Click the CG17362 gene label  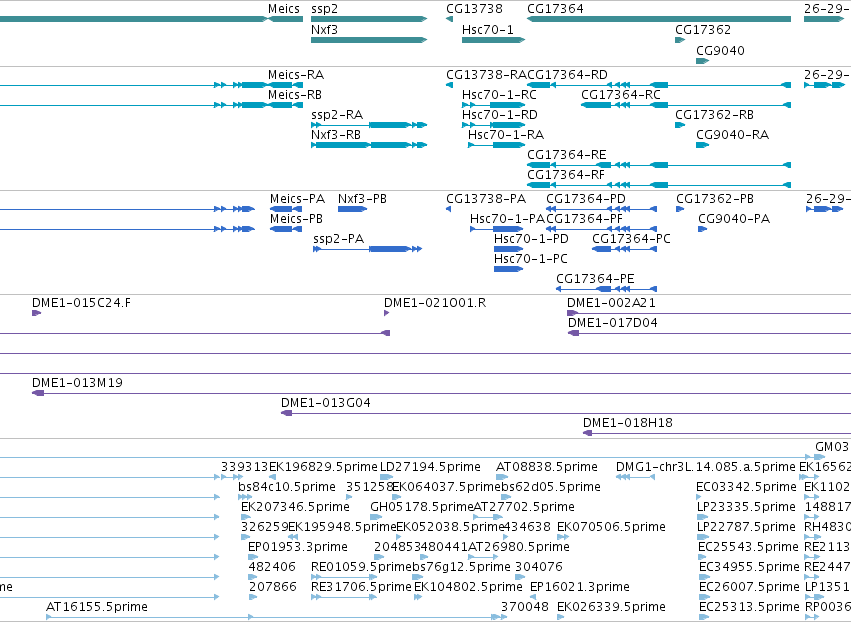point(703,29)
